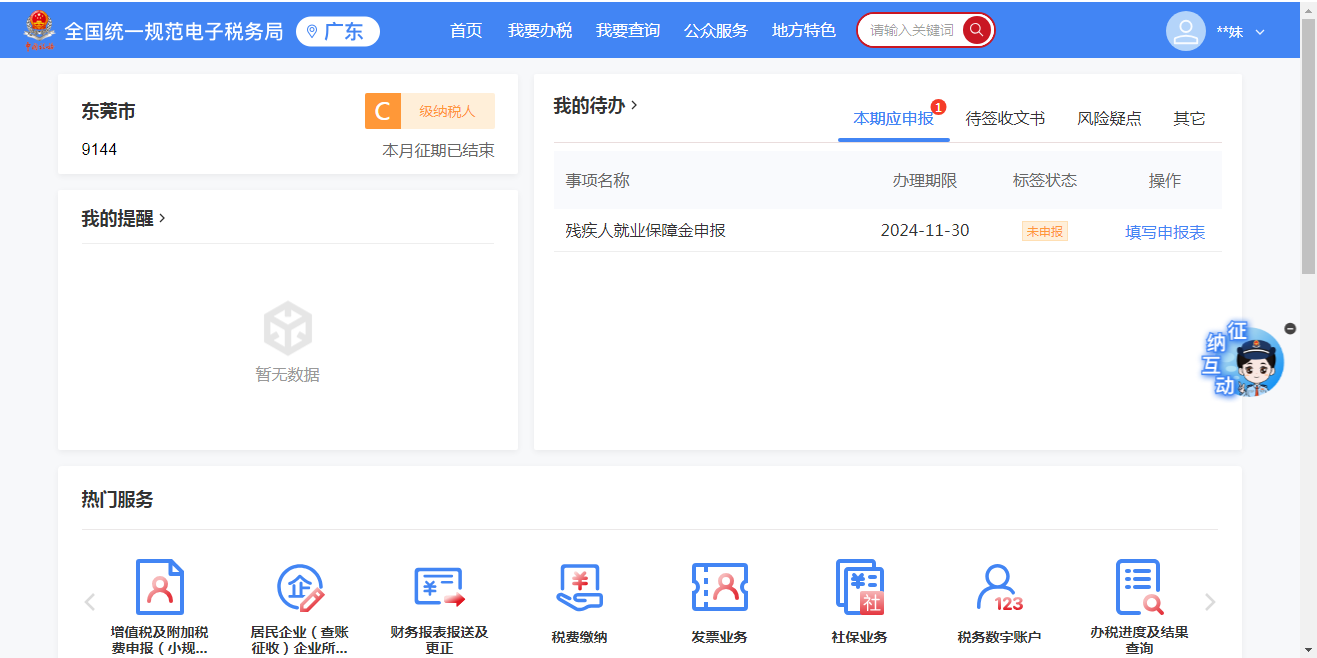Switch to the 本期应申报 tab
The image size is (1317, 658).
click(x=893, y=119)
